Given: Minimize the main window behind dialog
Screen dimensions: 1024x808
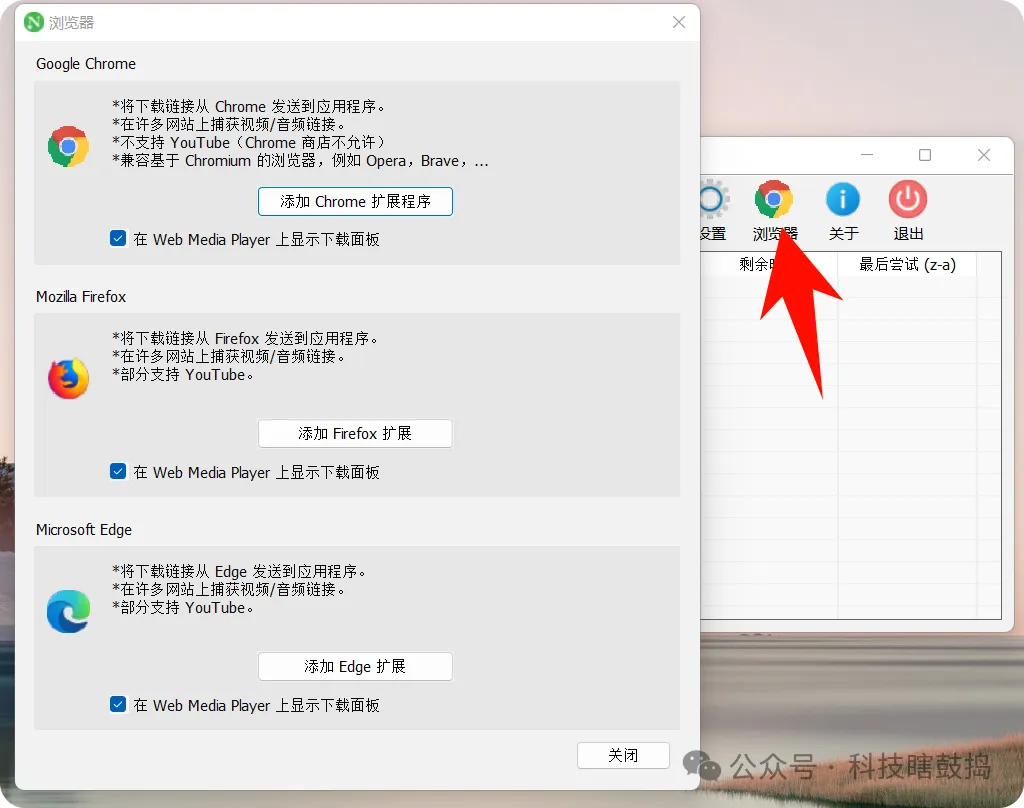Looking at the screenshot, I should point(867,155).
